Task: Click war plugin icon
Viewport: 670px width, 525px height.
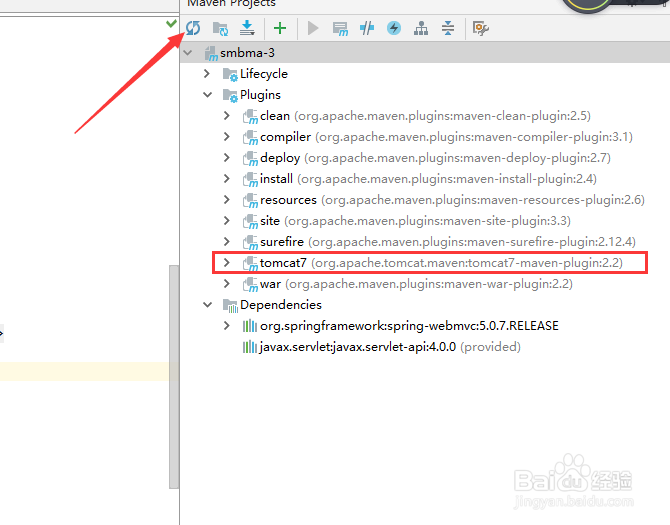Action: coord(250,284)
